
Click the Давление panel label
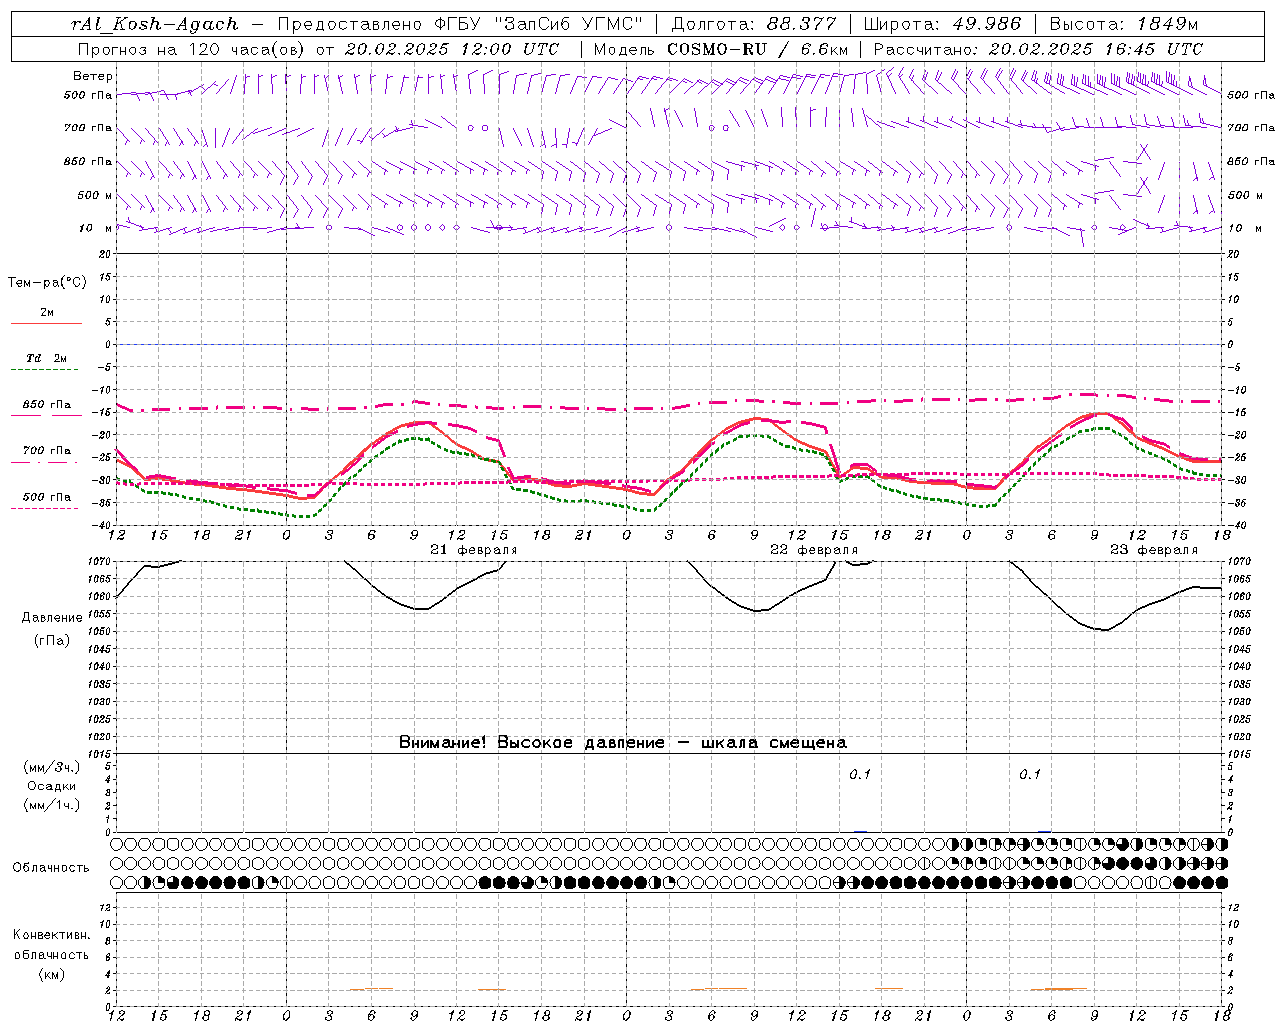point(52,618)
